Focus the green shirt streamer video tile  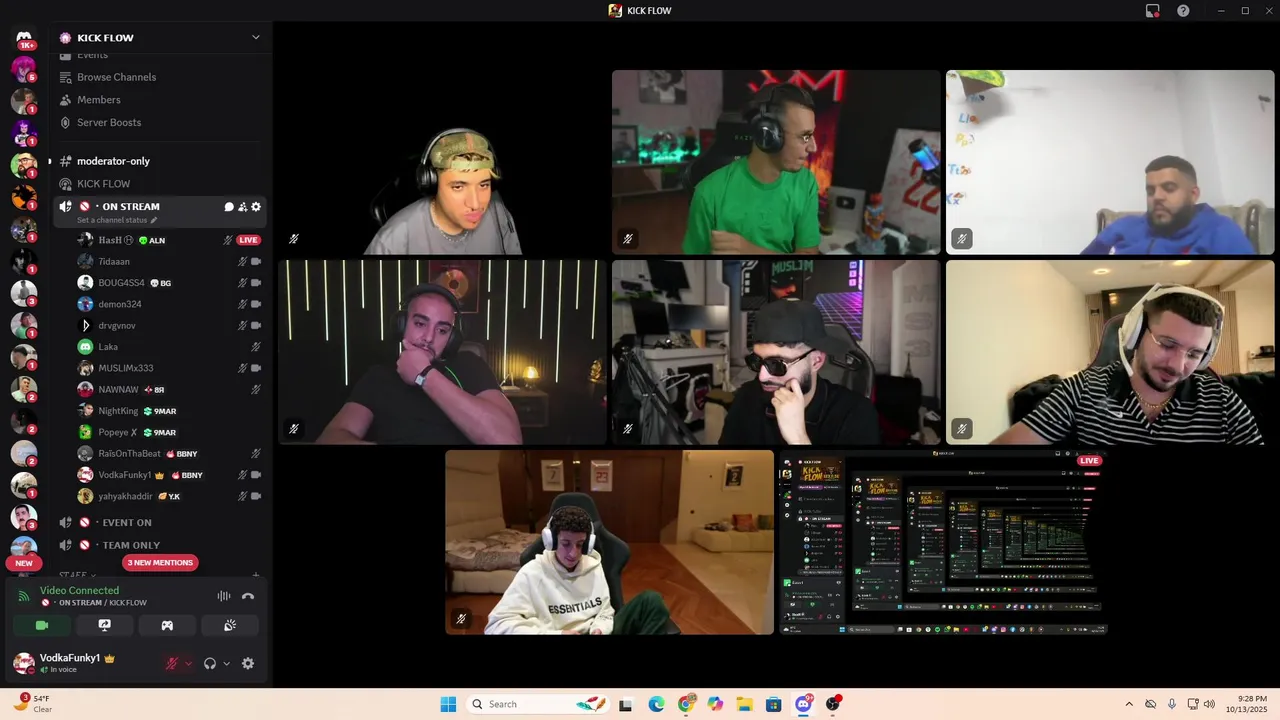776,162
